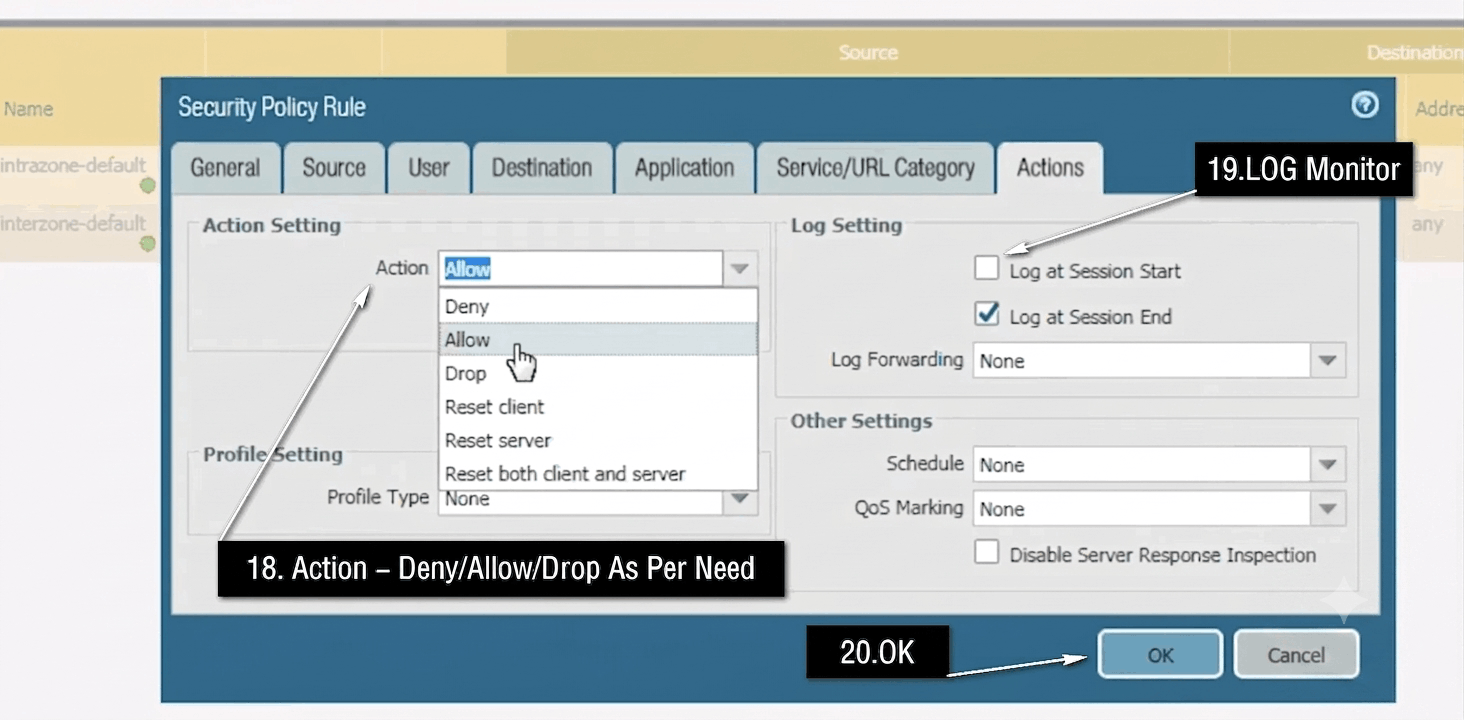Click the Source column group header
Viewport: 1464px width, 720px height.
point(868,52)
